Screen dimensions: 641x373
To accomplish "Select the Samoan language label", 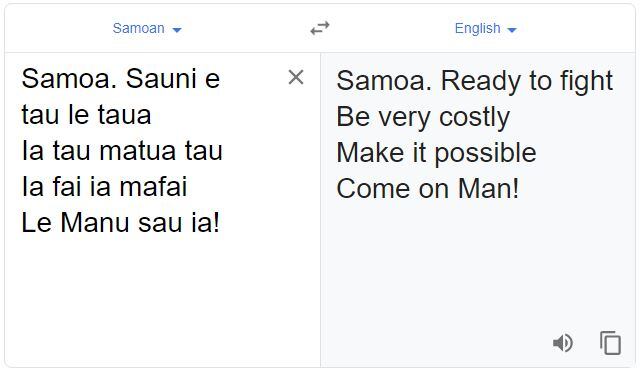I will [139, 28].
